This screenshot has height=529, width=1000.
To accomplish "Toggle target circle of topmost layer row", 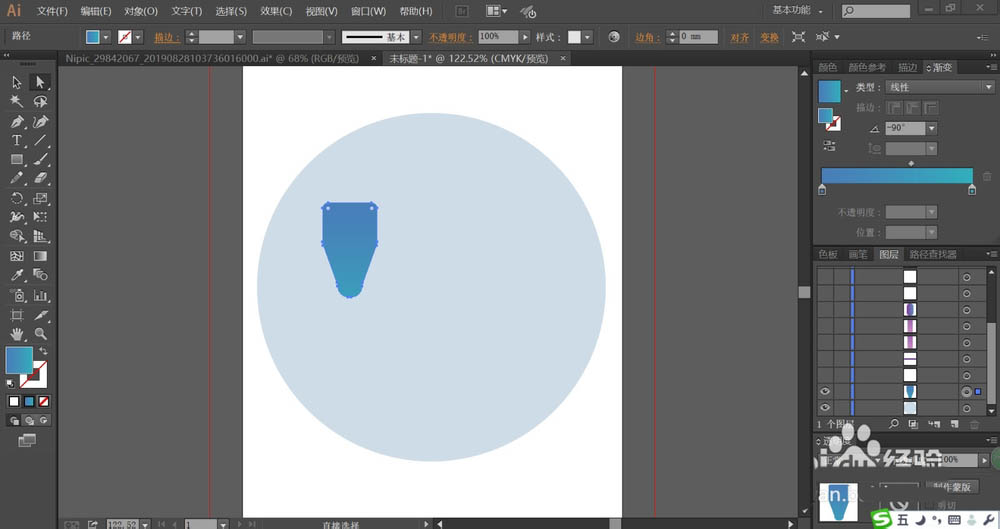I will [966, 277].
